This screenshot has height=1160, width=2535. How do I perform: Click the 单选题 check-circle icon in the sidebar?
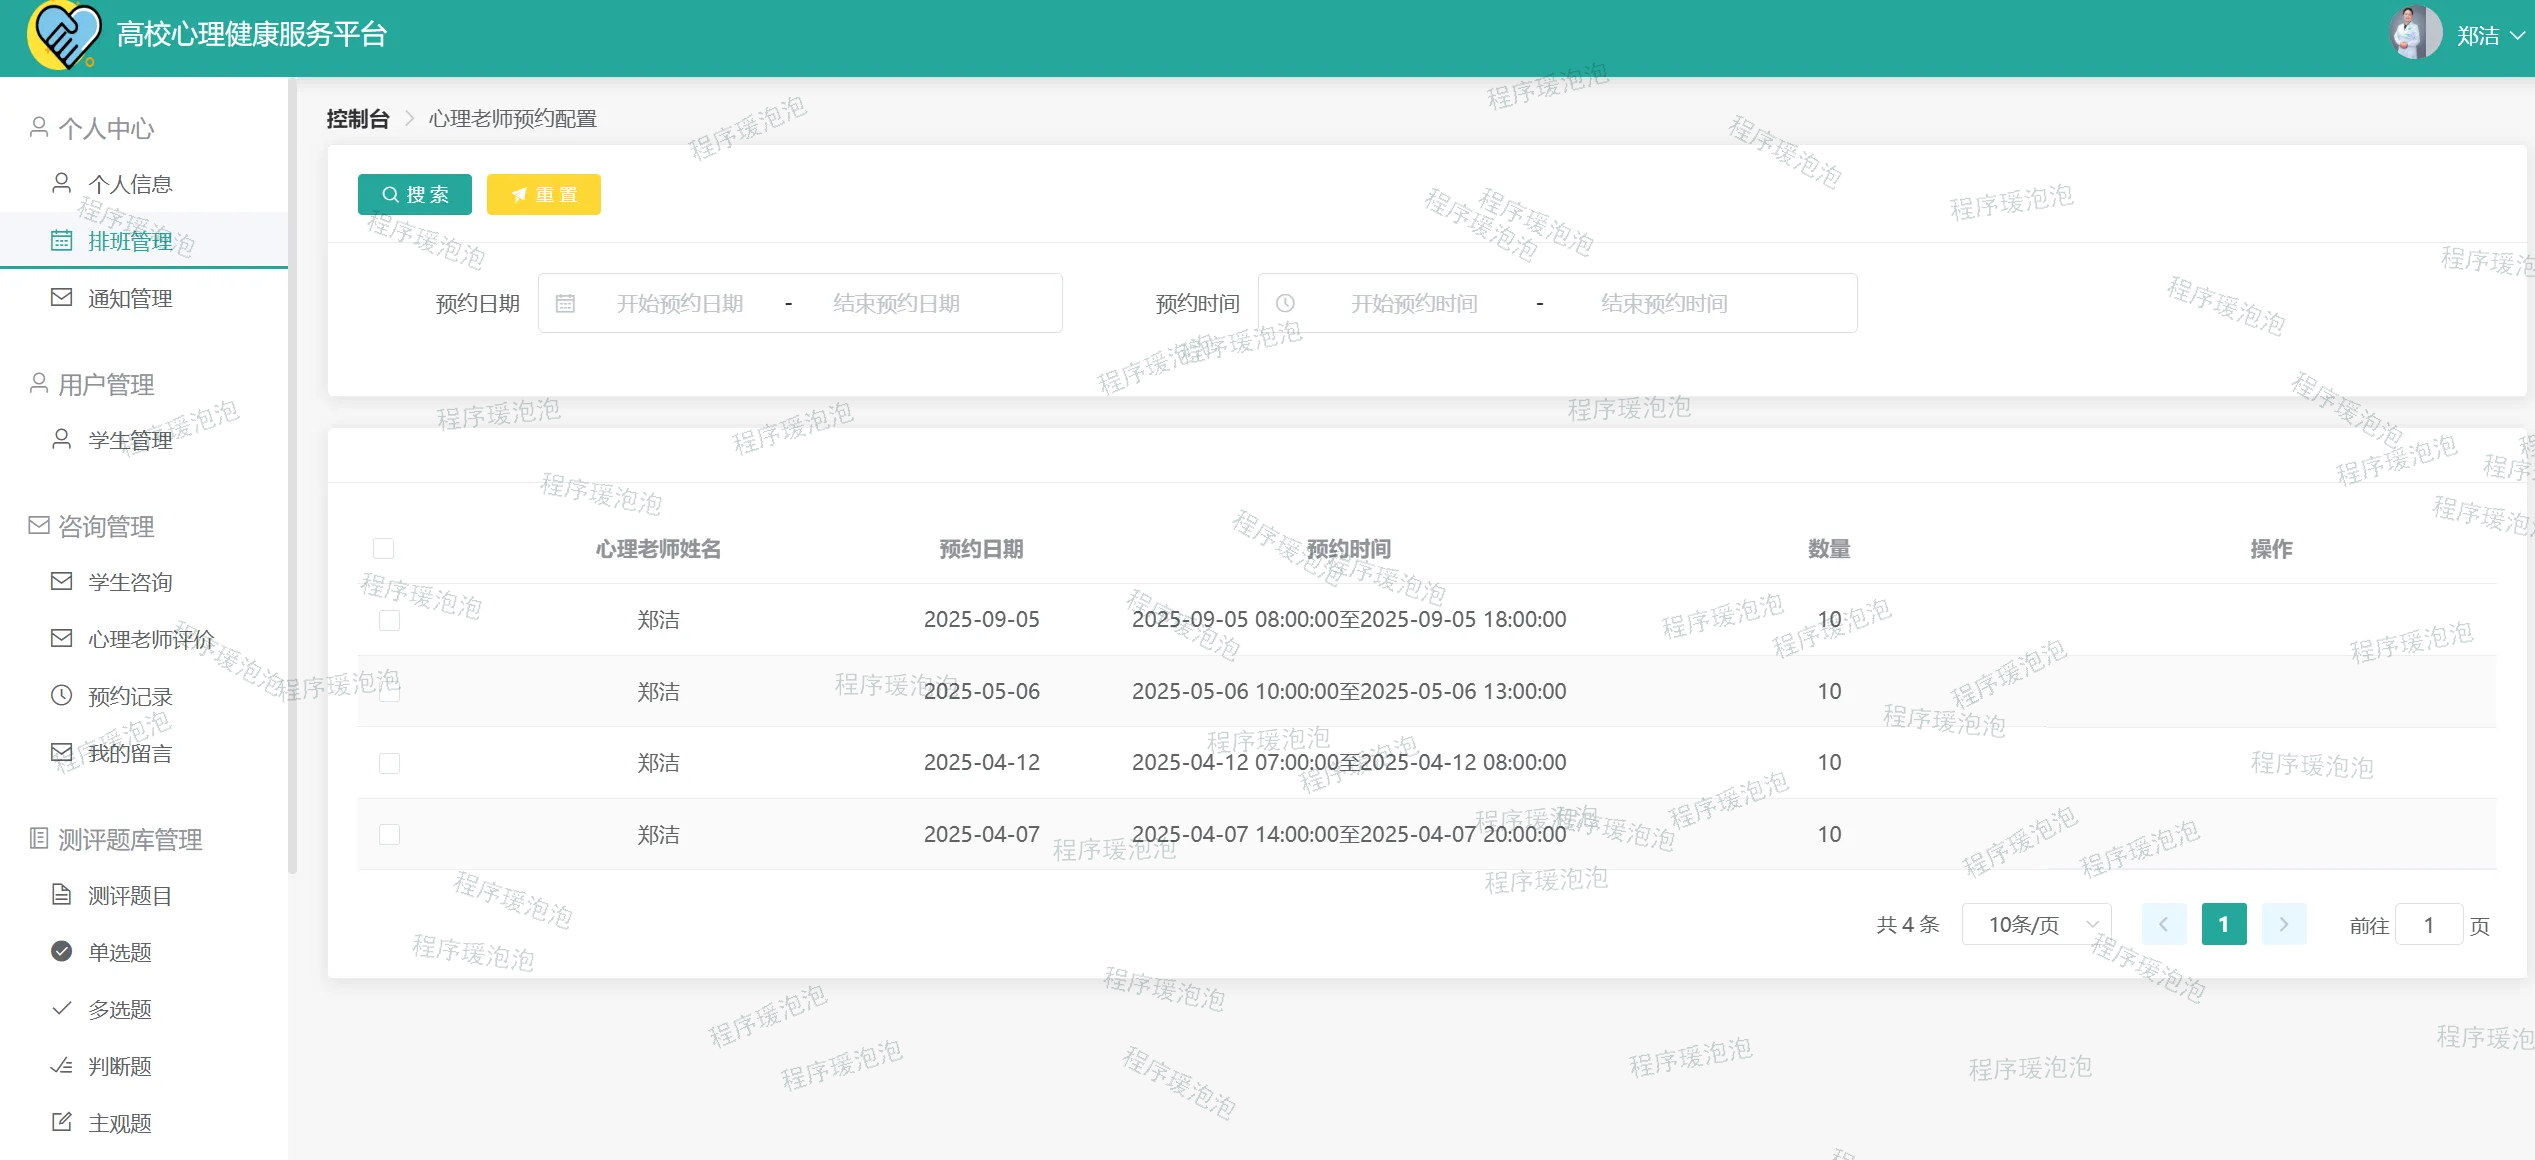[61, 951]
